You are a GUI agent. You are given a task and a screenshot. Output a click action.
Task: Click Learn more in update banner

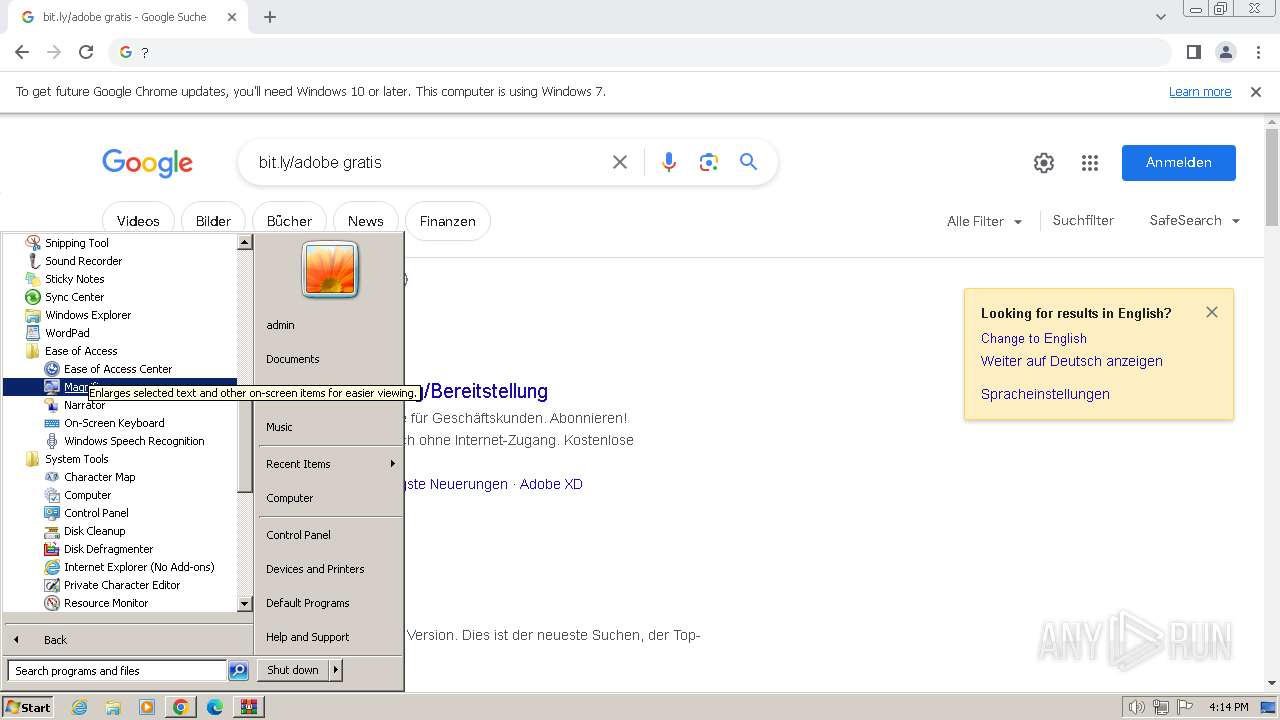click(1200, 92)
